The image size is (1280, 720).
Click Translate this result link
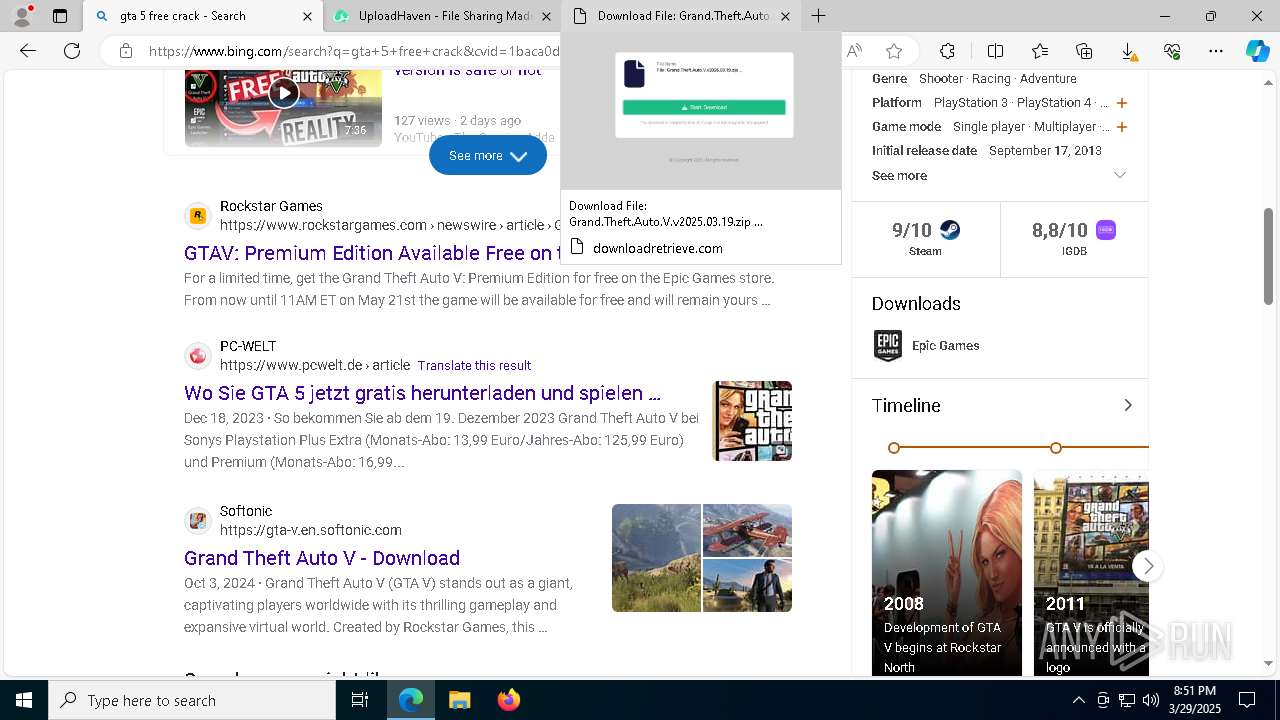pyautogui.click(x=474, y=365)
